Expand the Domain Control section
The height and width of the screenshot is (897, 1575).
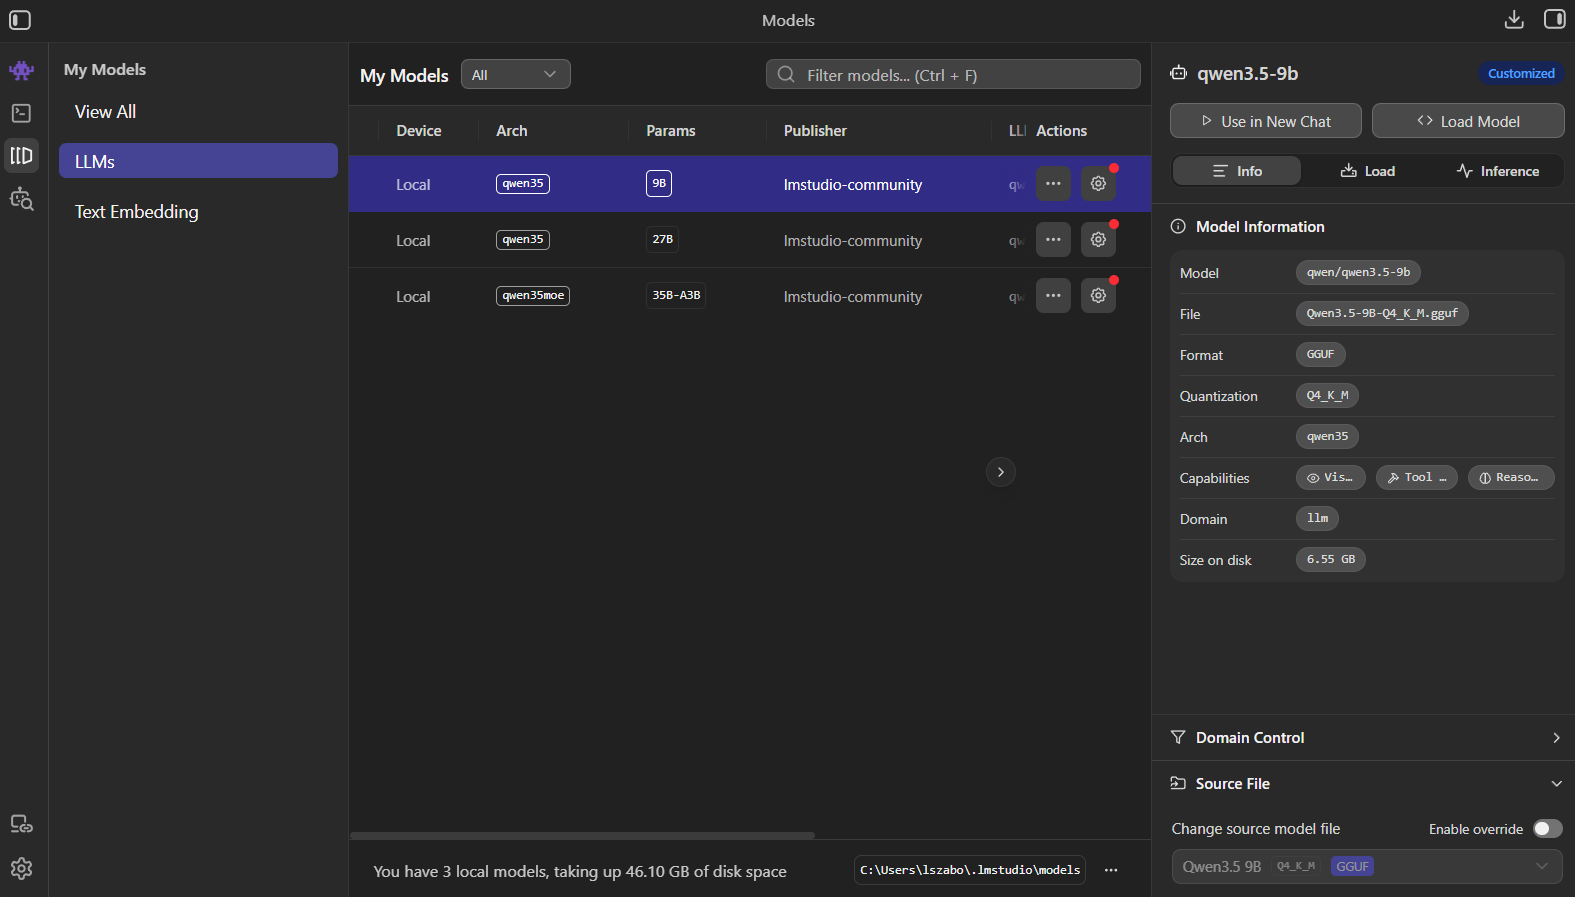pos(1364,737)
